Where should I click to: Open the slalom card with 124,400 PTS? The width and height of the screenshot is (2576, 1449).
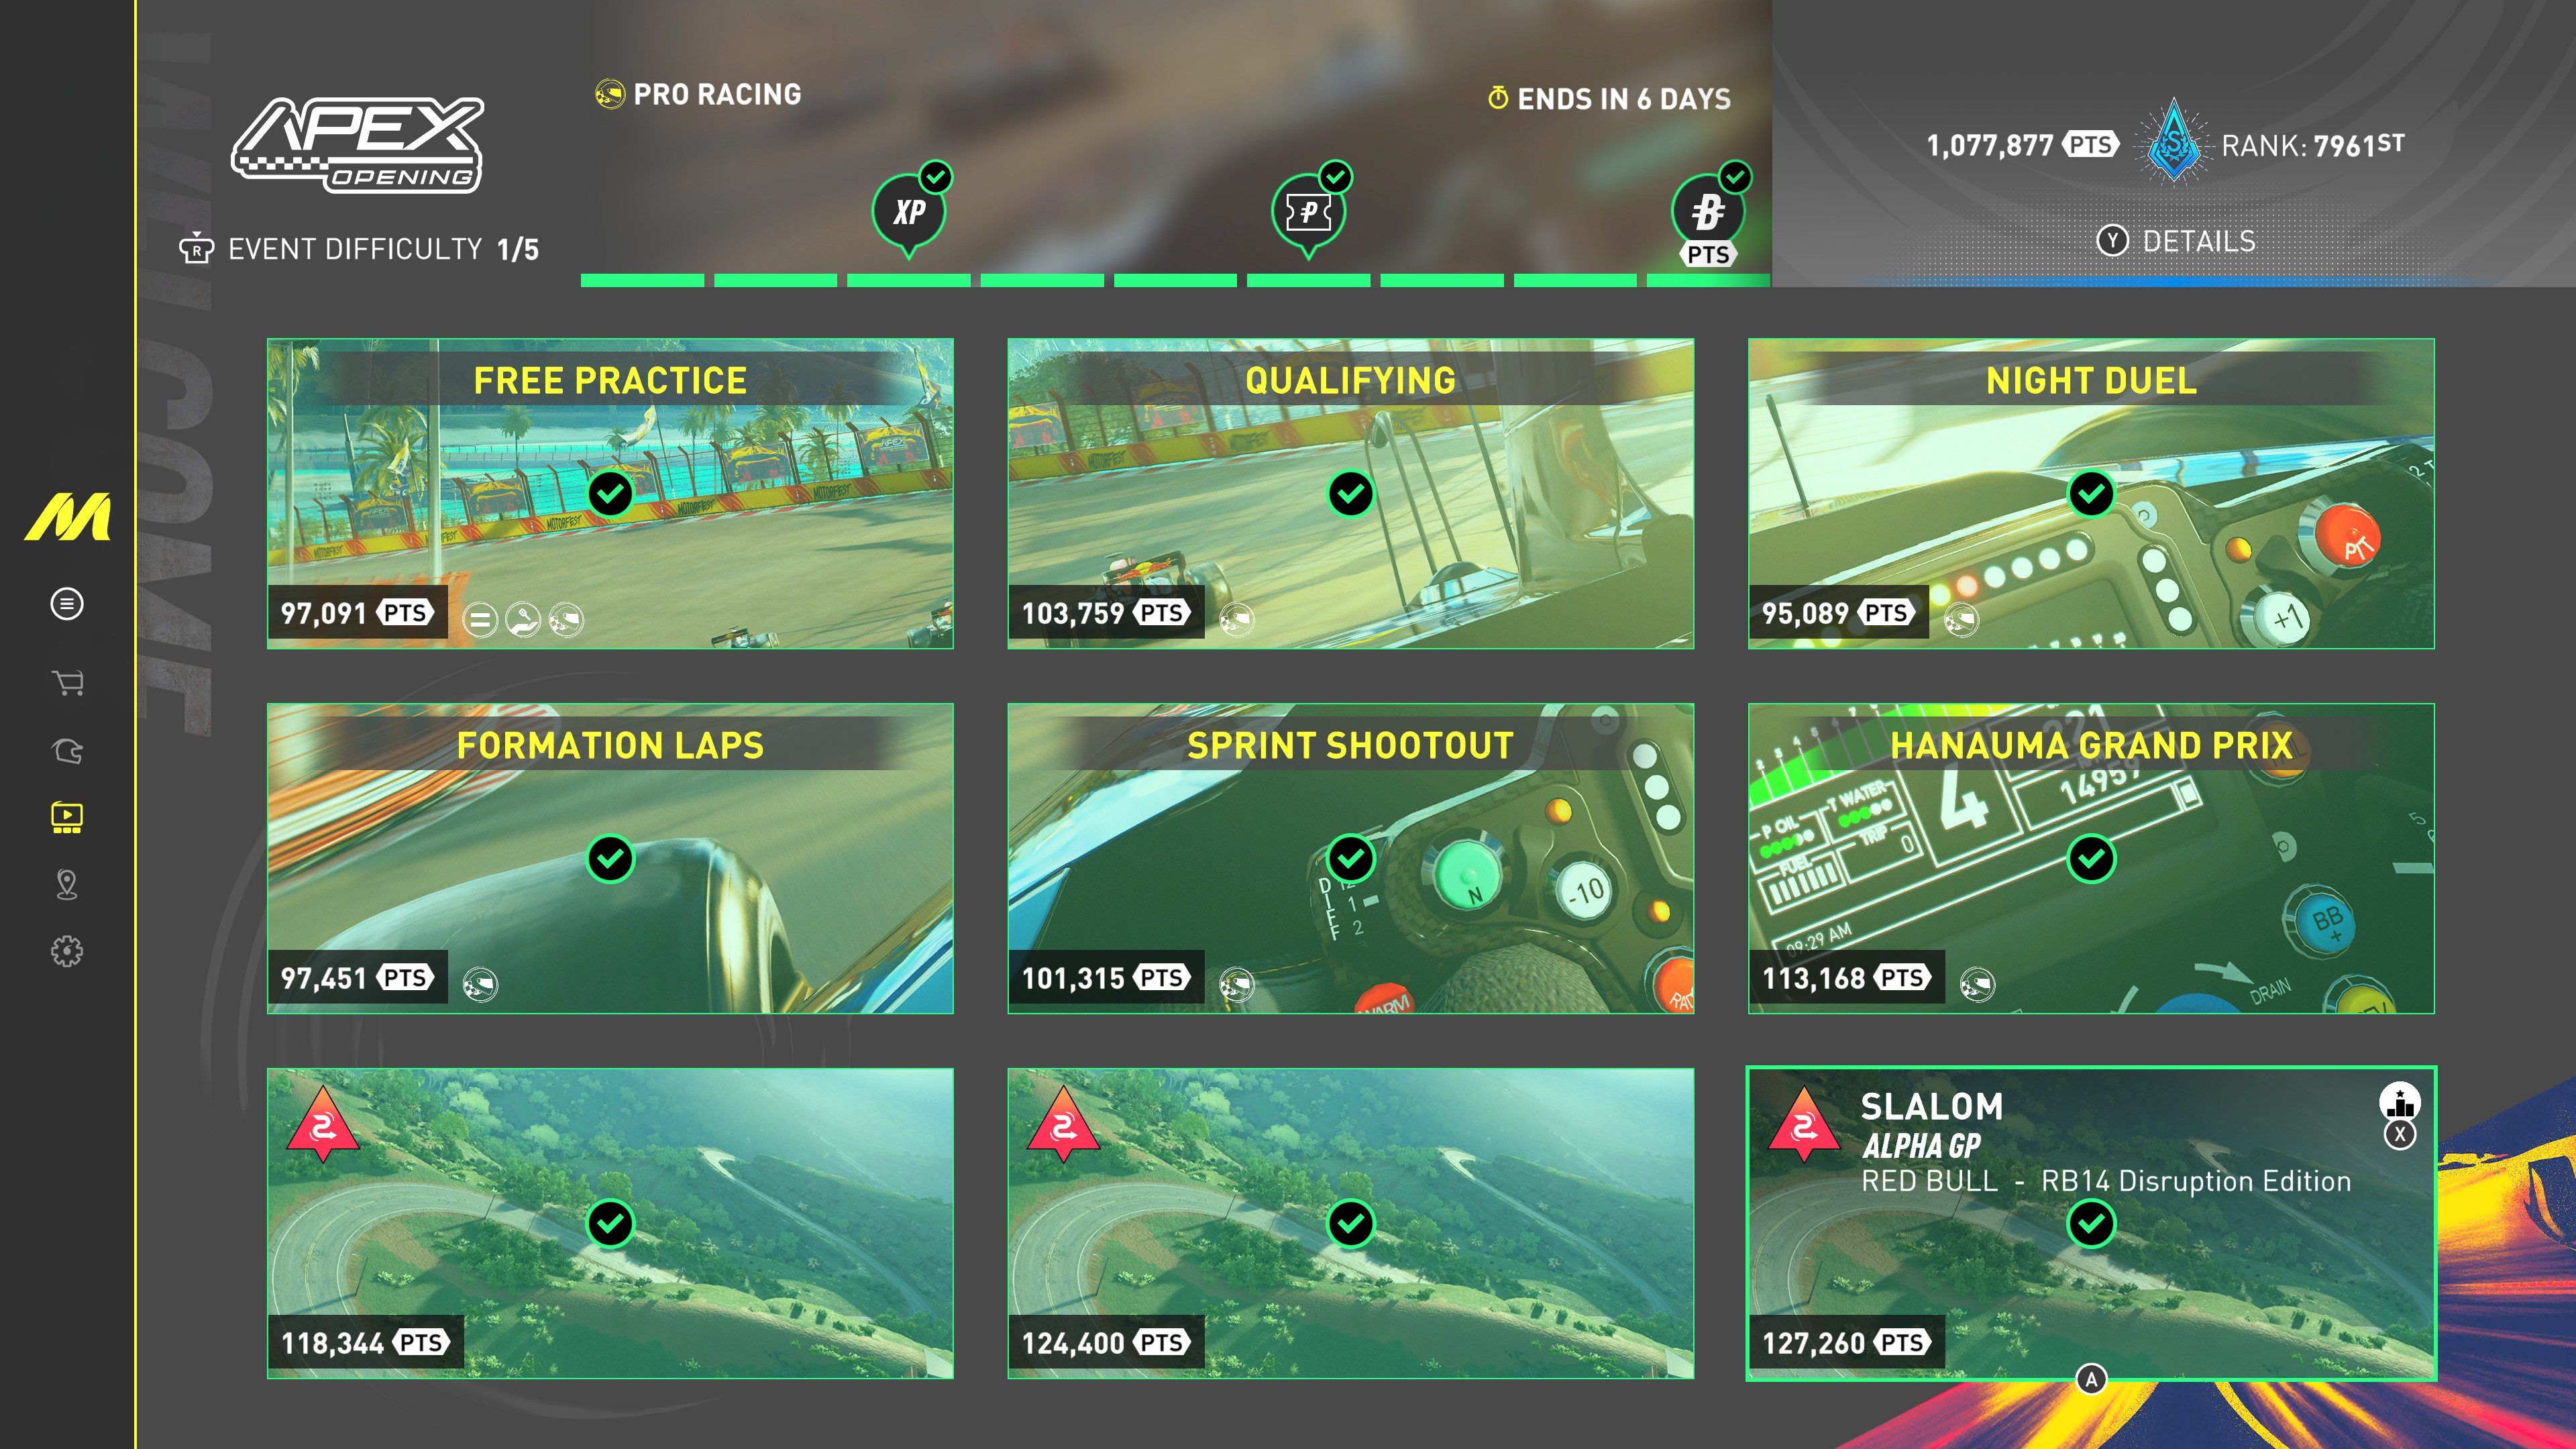pyautogui.click(x=1350, y=1224)
